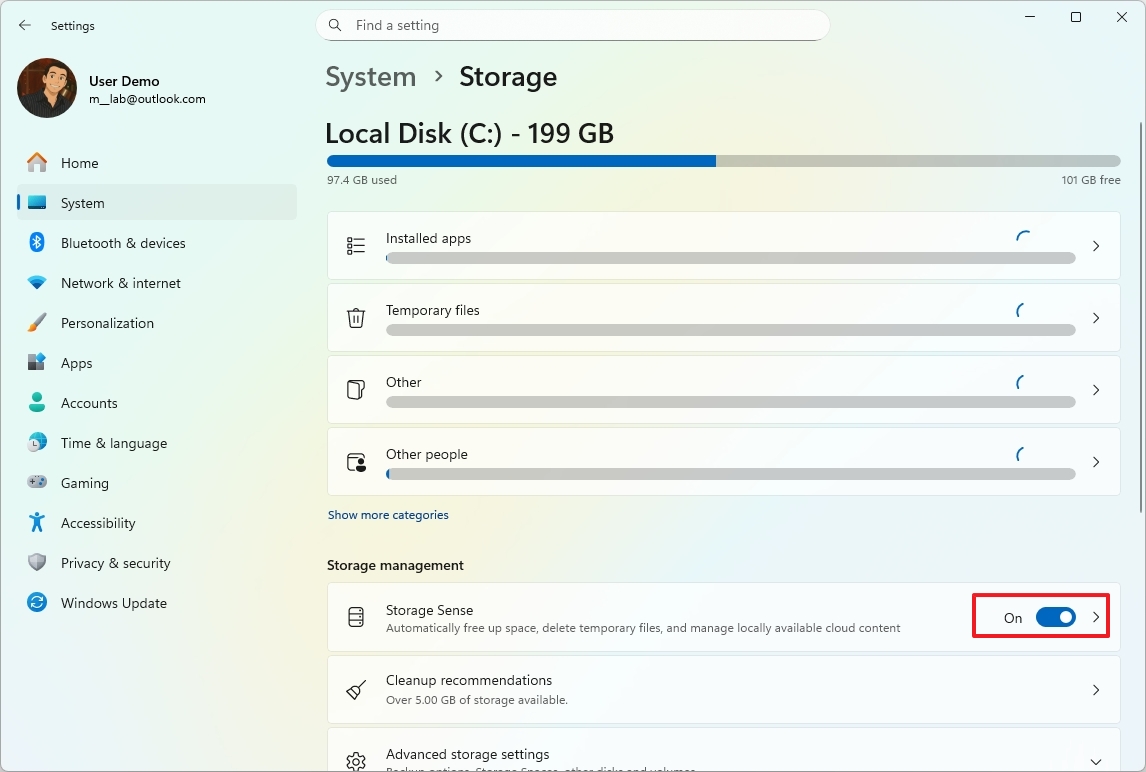Click the Cleanup recommendations broom icon

[x=356, y=690]
